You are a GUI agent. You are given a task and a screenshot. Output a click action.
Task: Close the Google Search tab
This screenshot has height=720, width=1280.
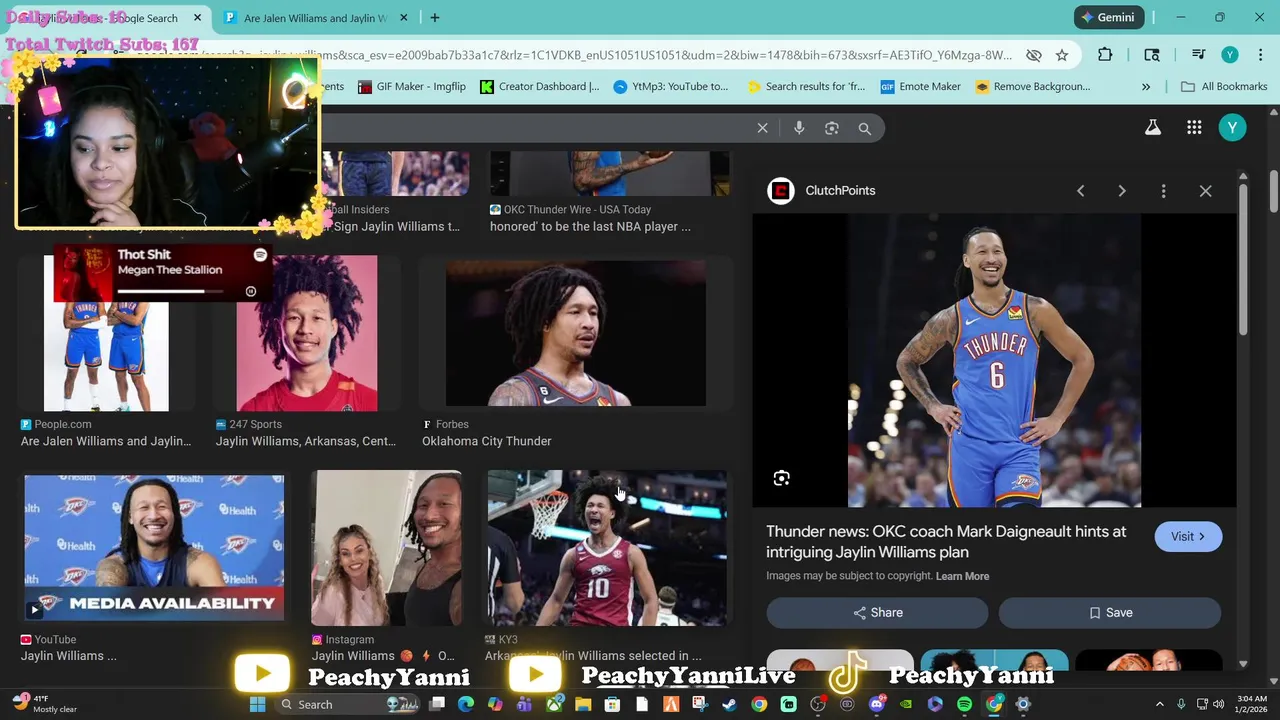click(197, 17)
